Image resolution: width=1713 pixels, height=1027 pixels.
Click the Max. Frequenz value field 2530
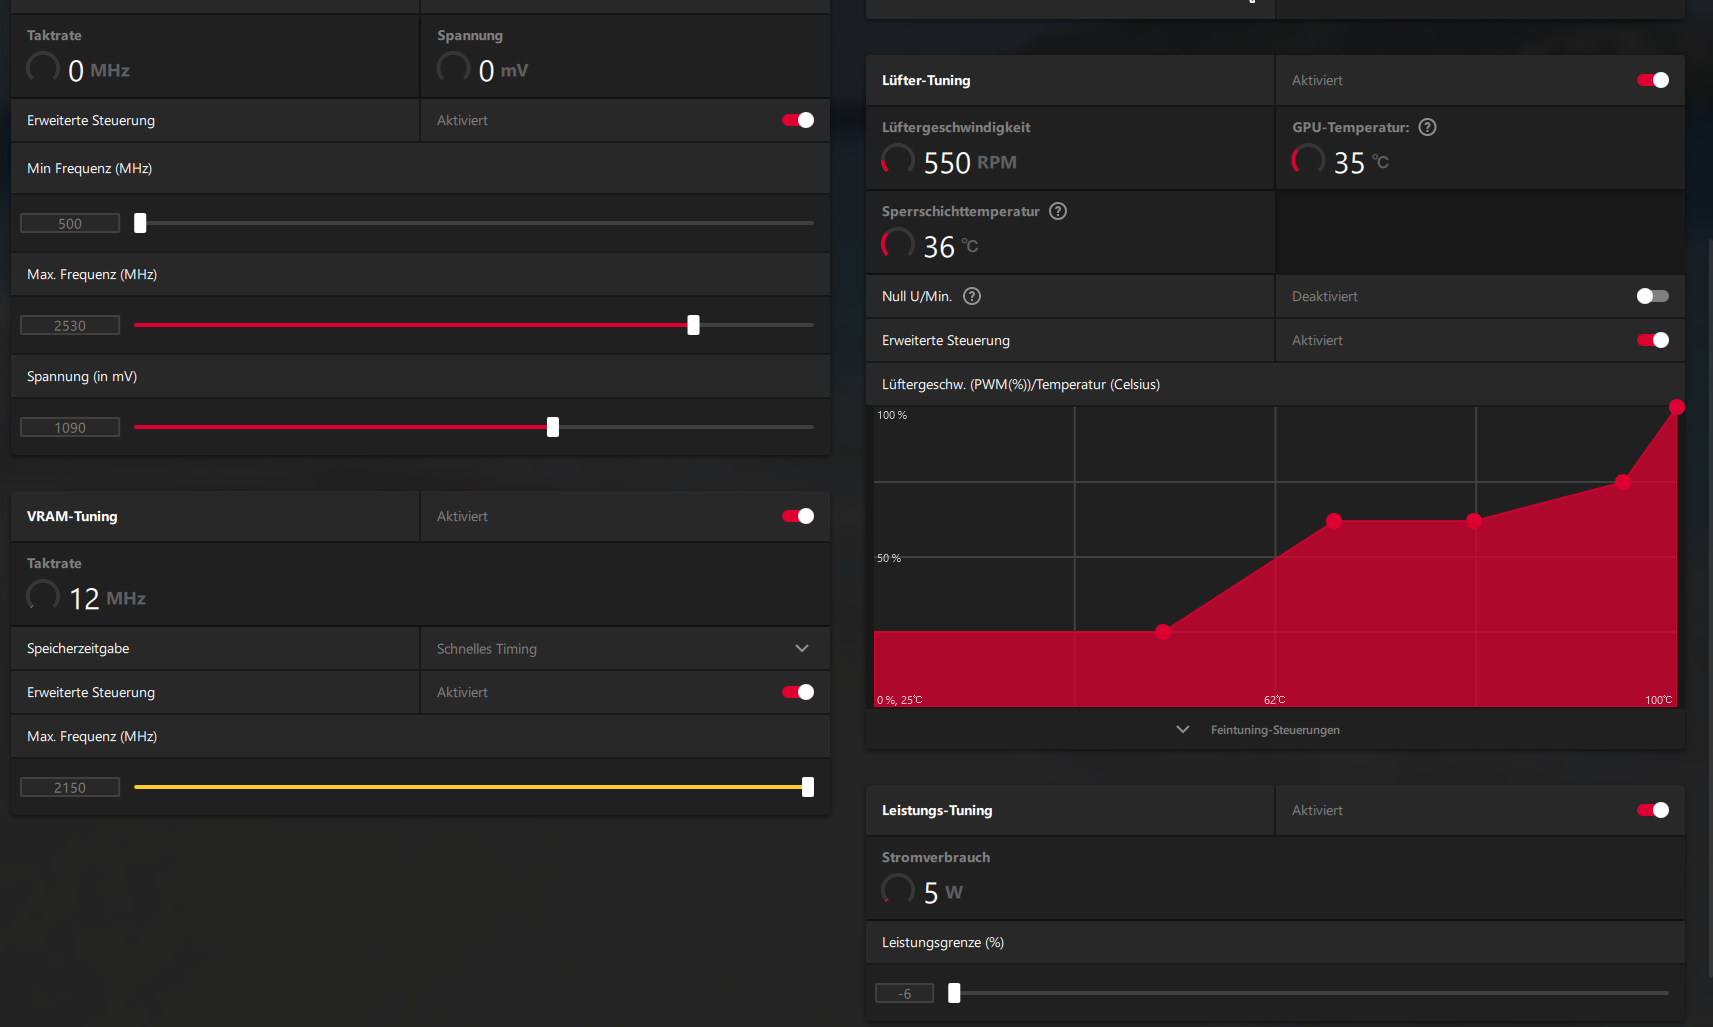tap(70, 325)
